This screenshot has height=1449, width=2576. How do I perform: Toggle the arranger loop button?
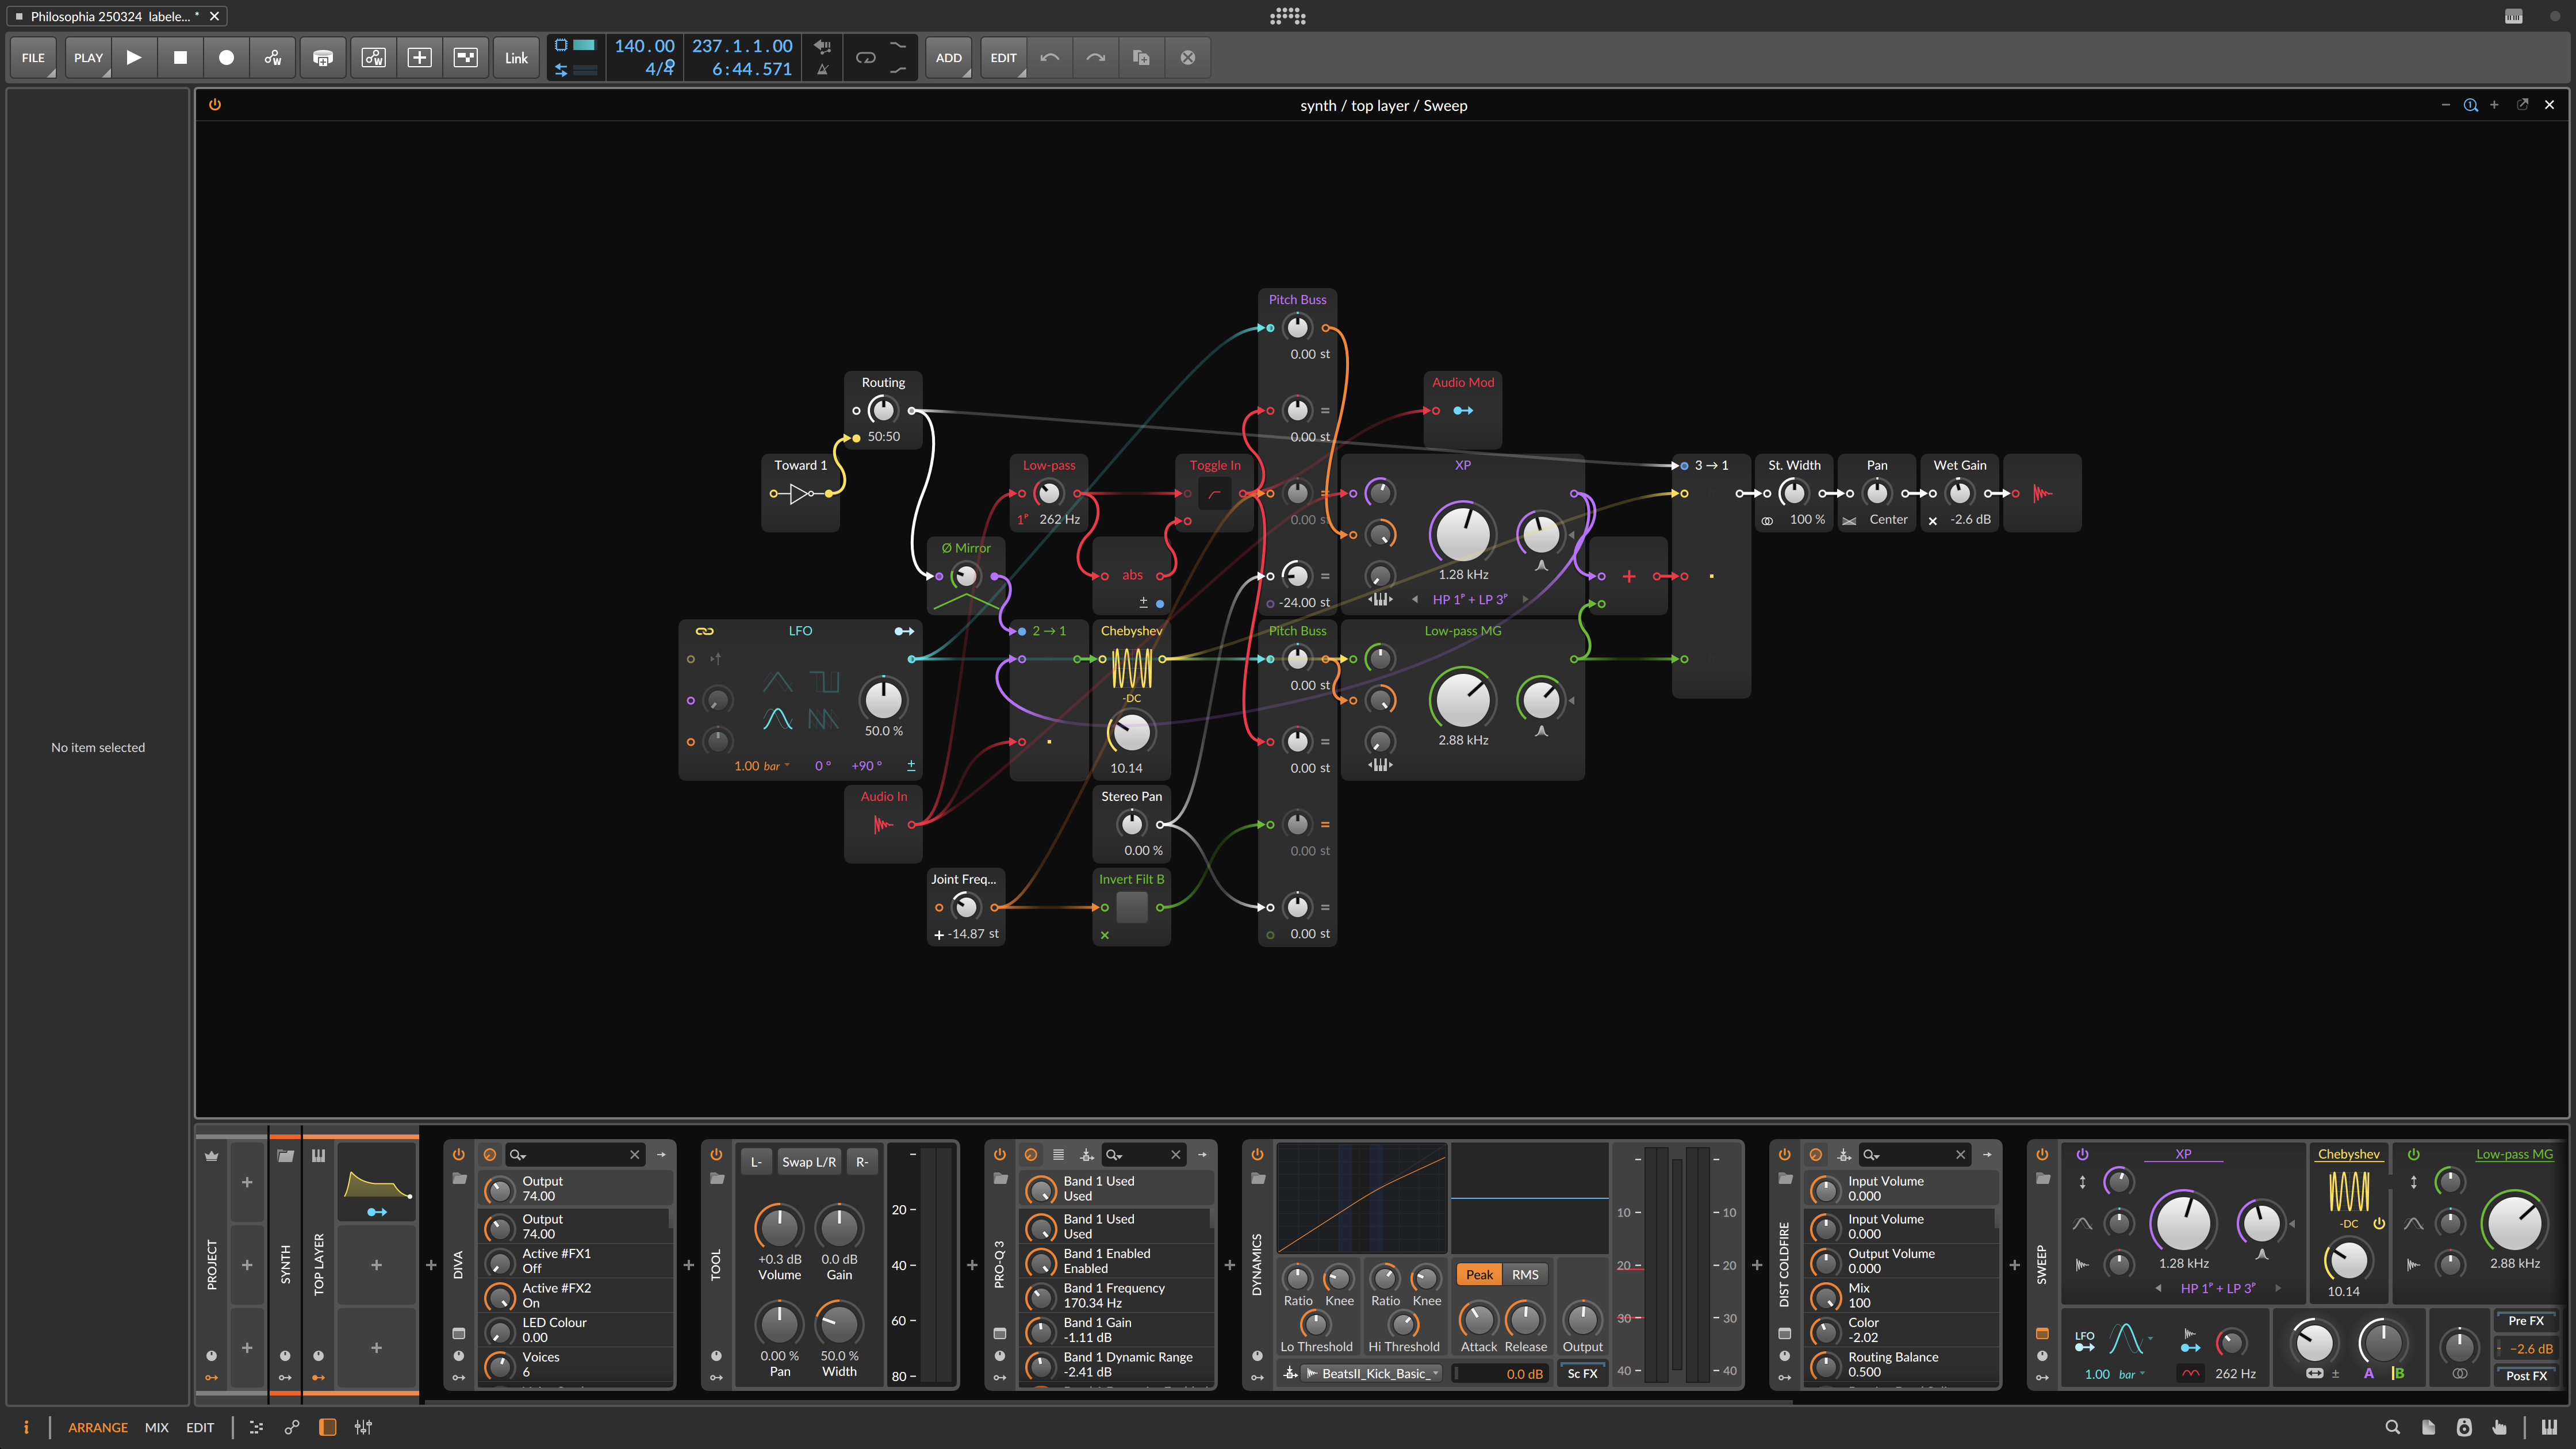866,58
